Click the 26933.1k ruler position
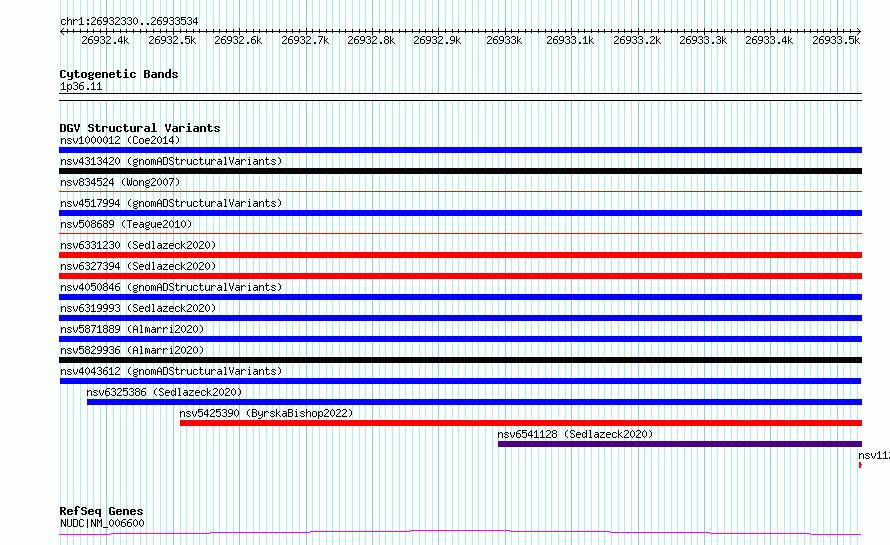 tap(570, 40)
